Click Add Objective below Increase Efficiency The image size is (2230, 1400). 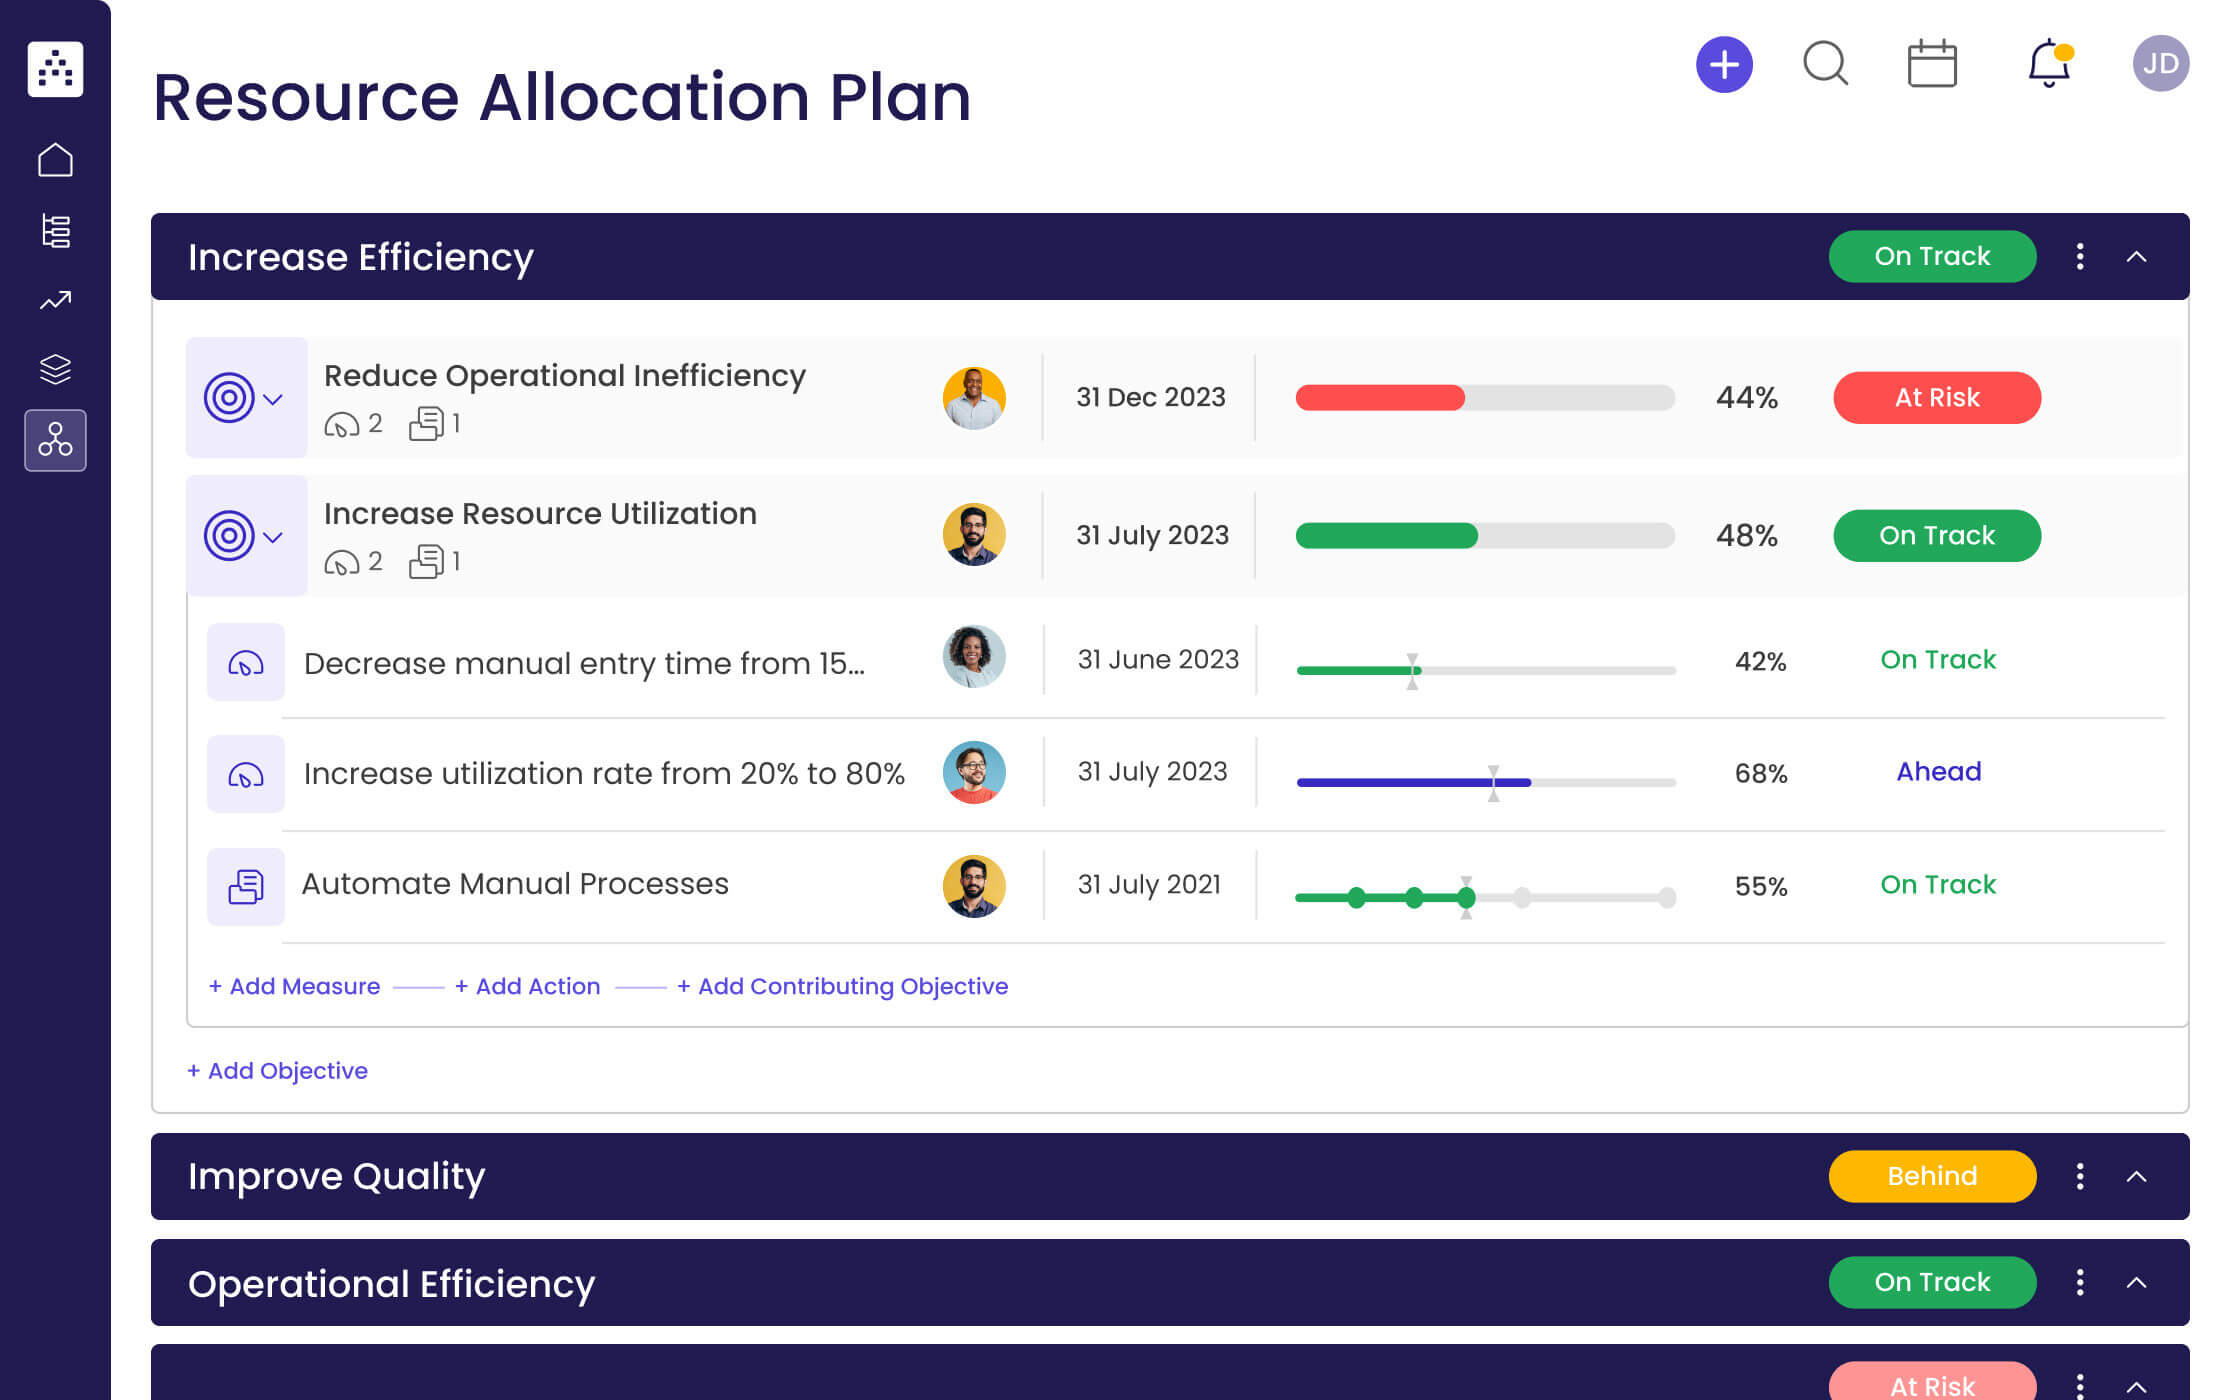(277, 1069)
